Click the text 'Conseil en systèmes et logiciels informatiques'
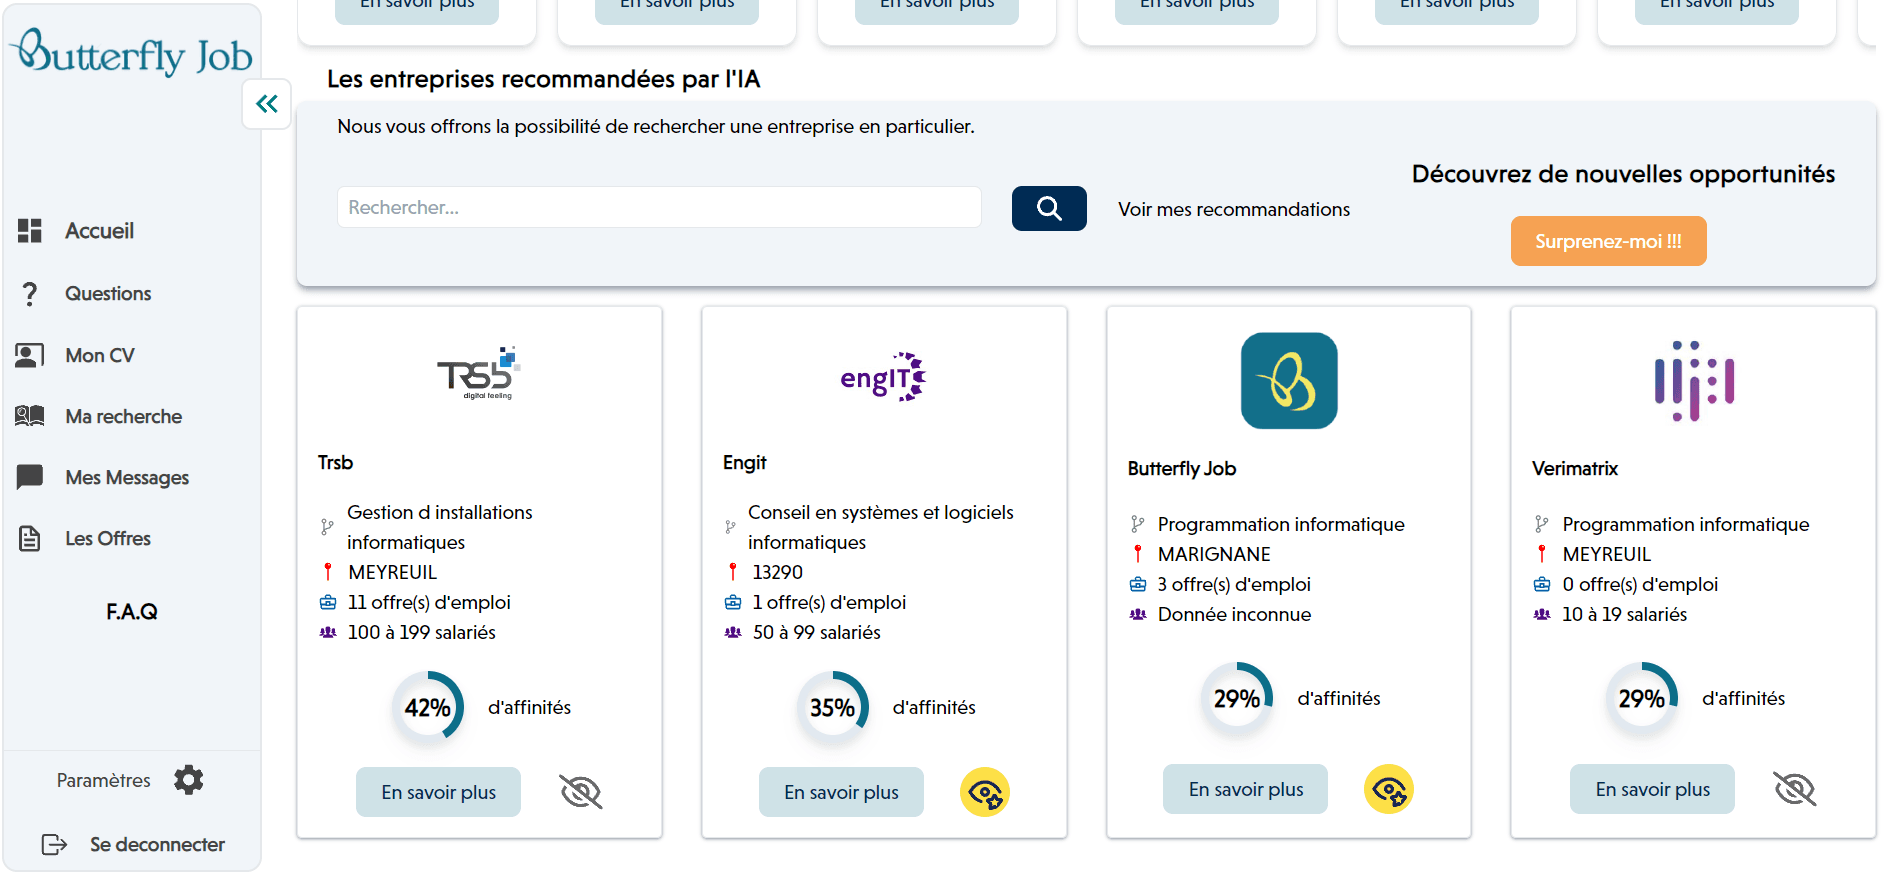The image size is (1895, 874). coord(881,527)
